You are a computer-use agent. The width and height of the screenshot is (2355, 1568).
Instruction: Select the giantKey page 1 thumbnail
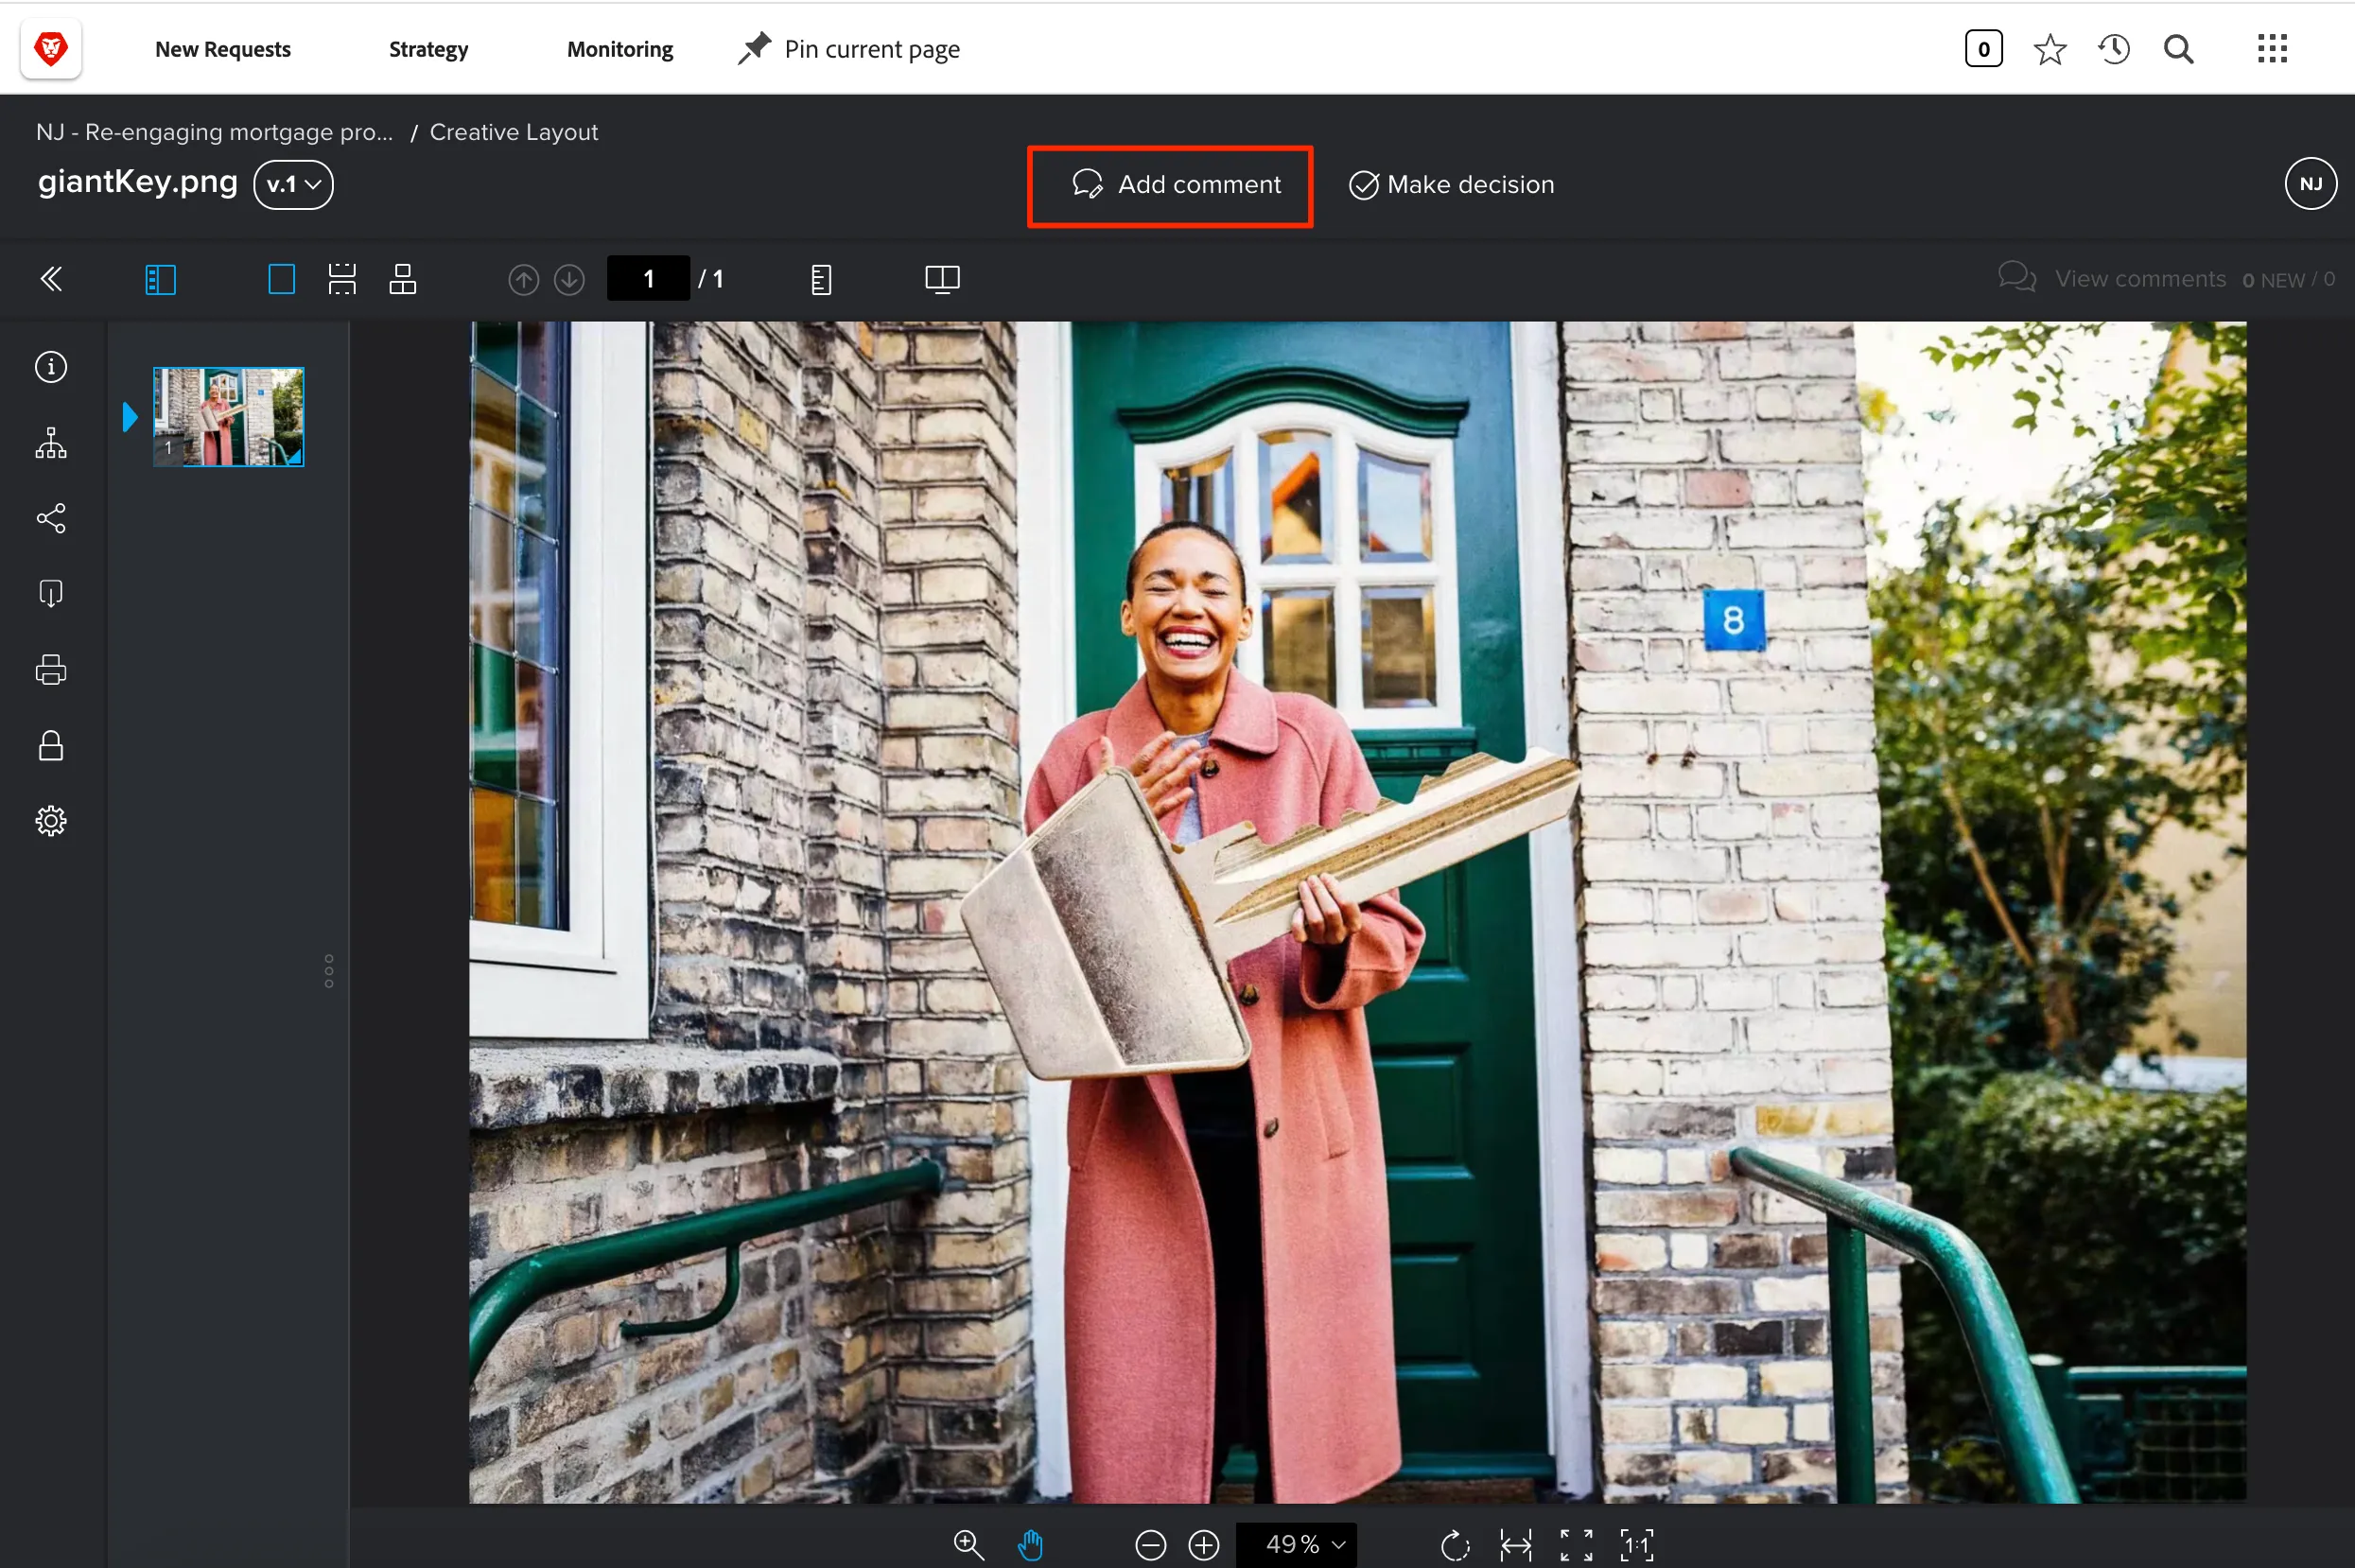click(229, 416)
